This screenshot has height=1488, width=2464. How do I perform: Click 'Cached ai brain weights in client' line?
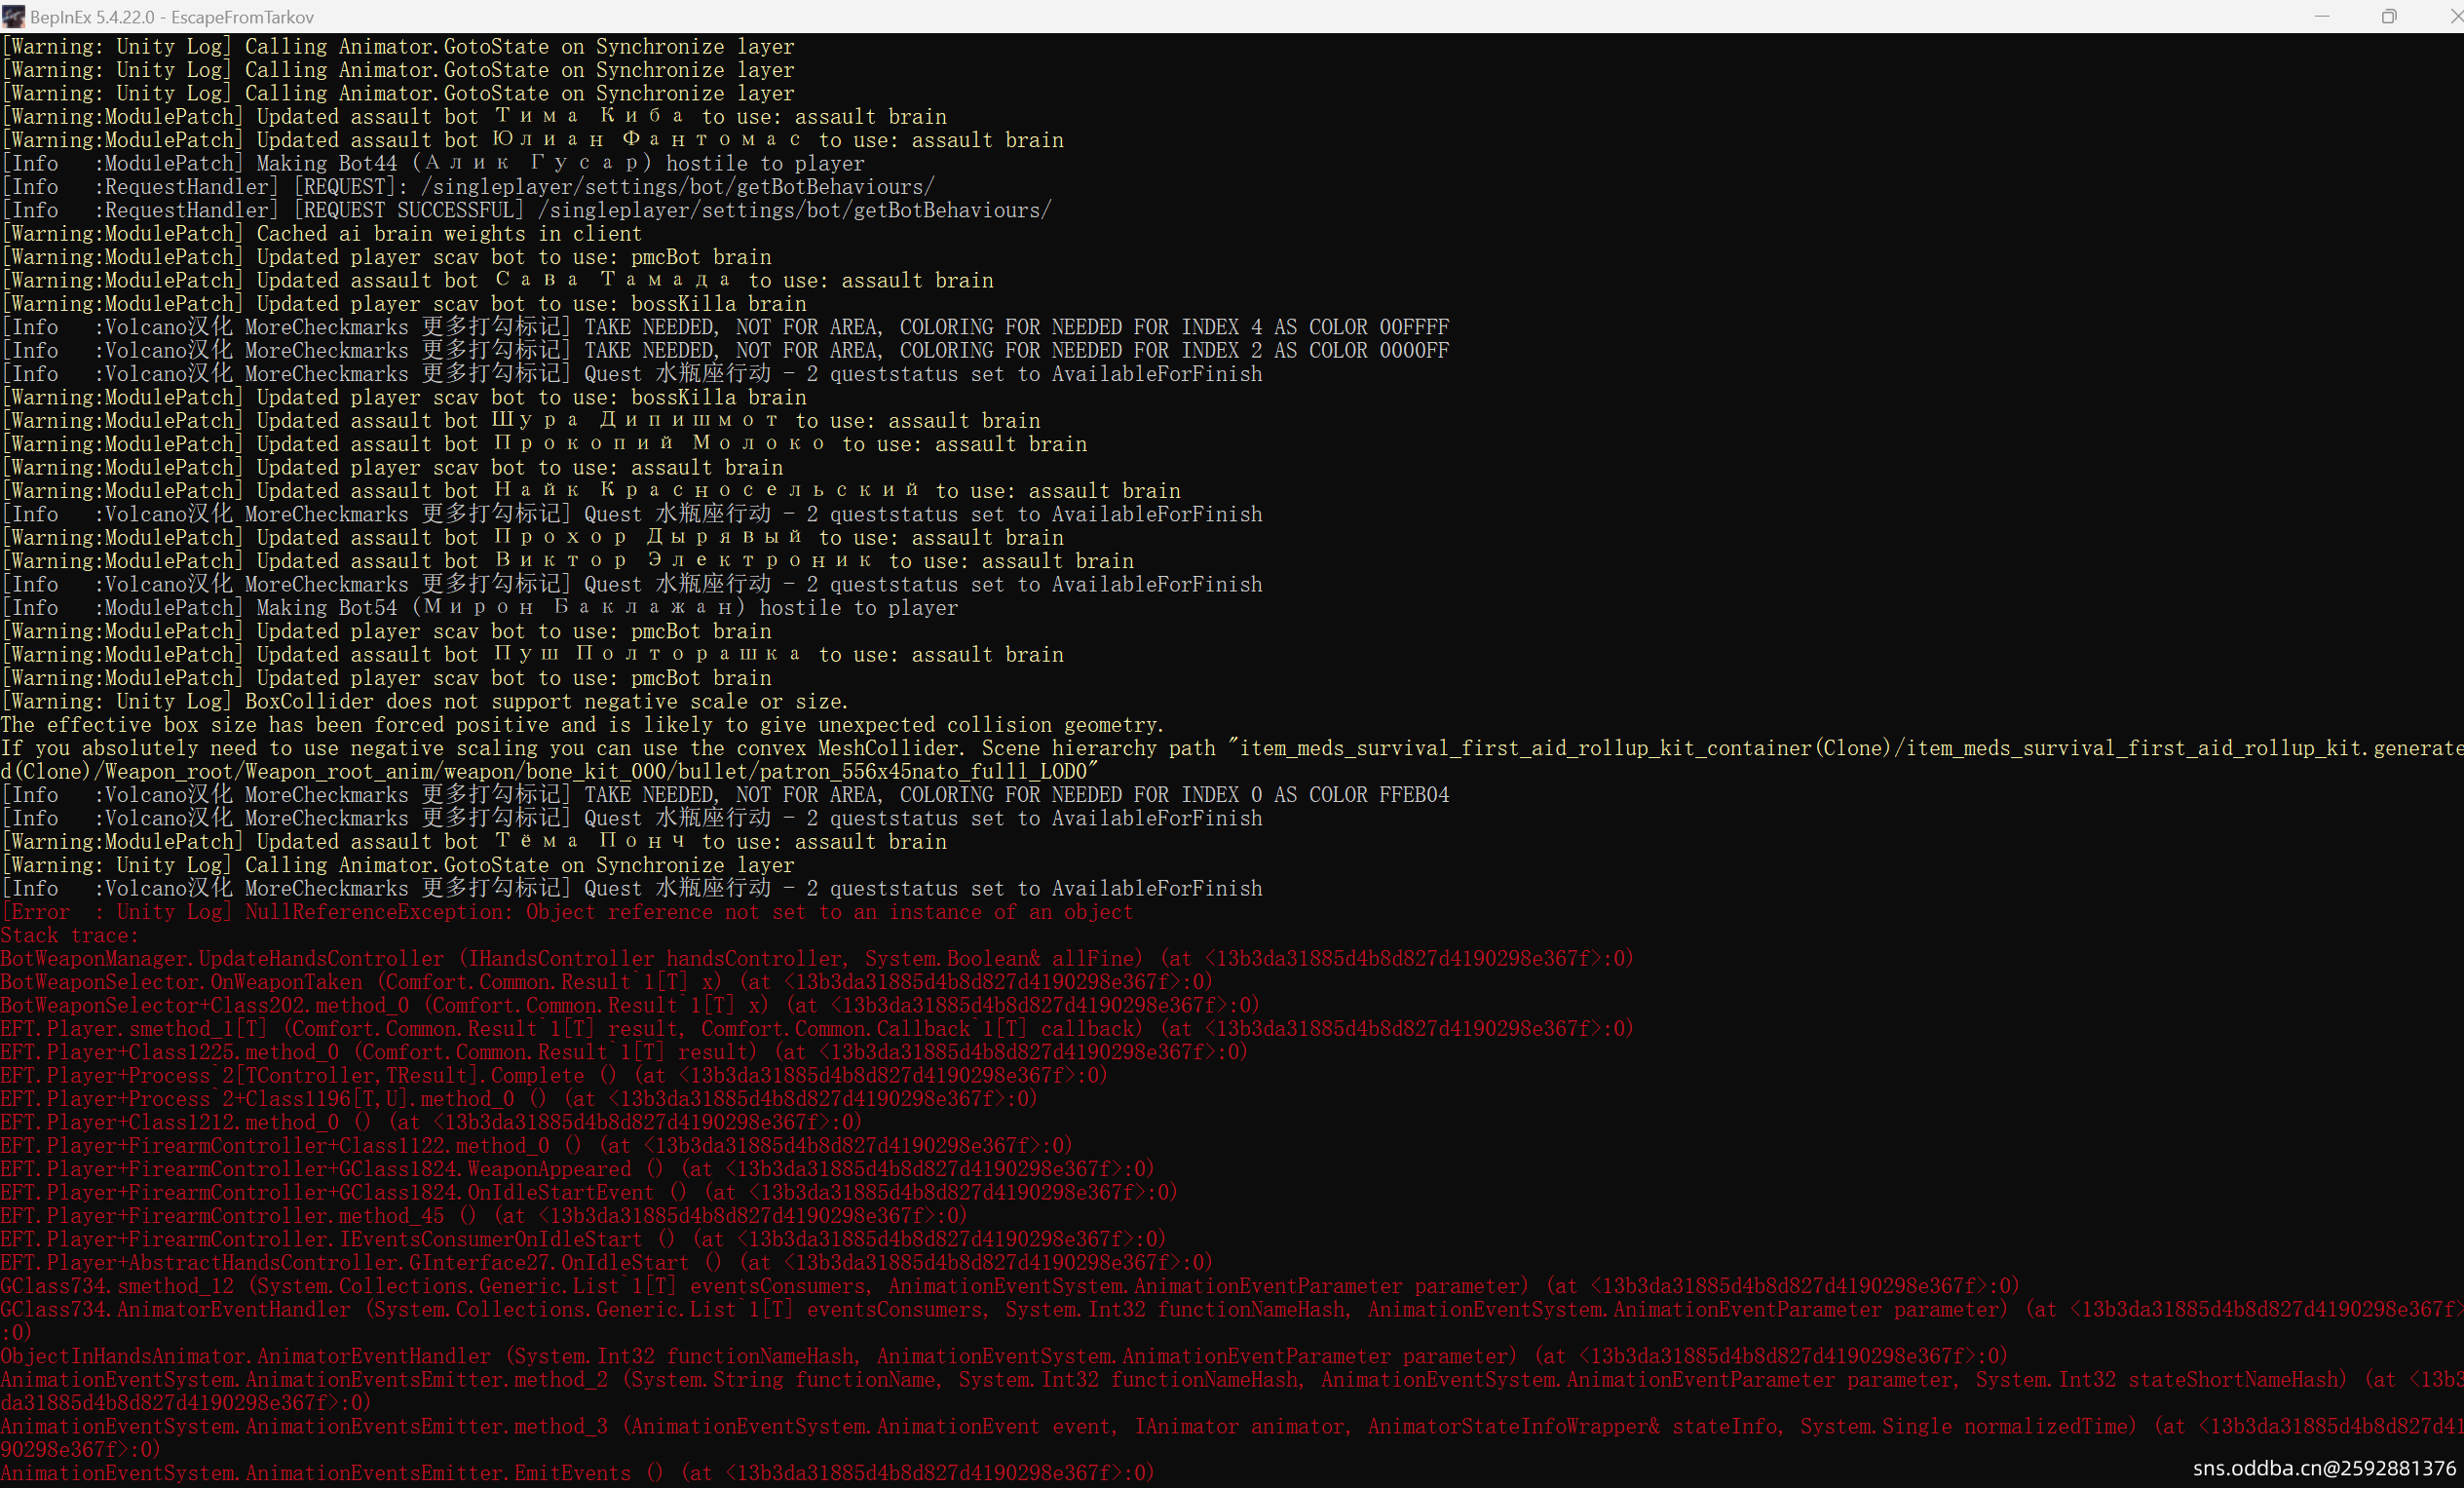pos(321,233)
